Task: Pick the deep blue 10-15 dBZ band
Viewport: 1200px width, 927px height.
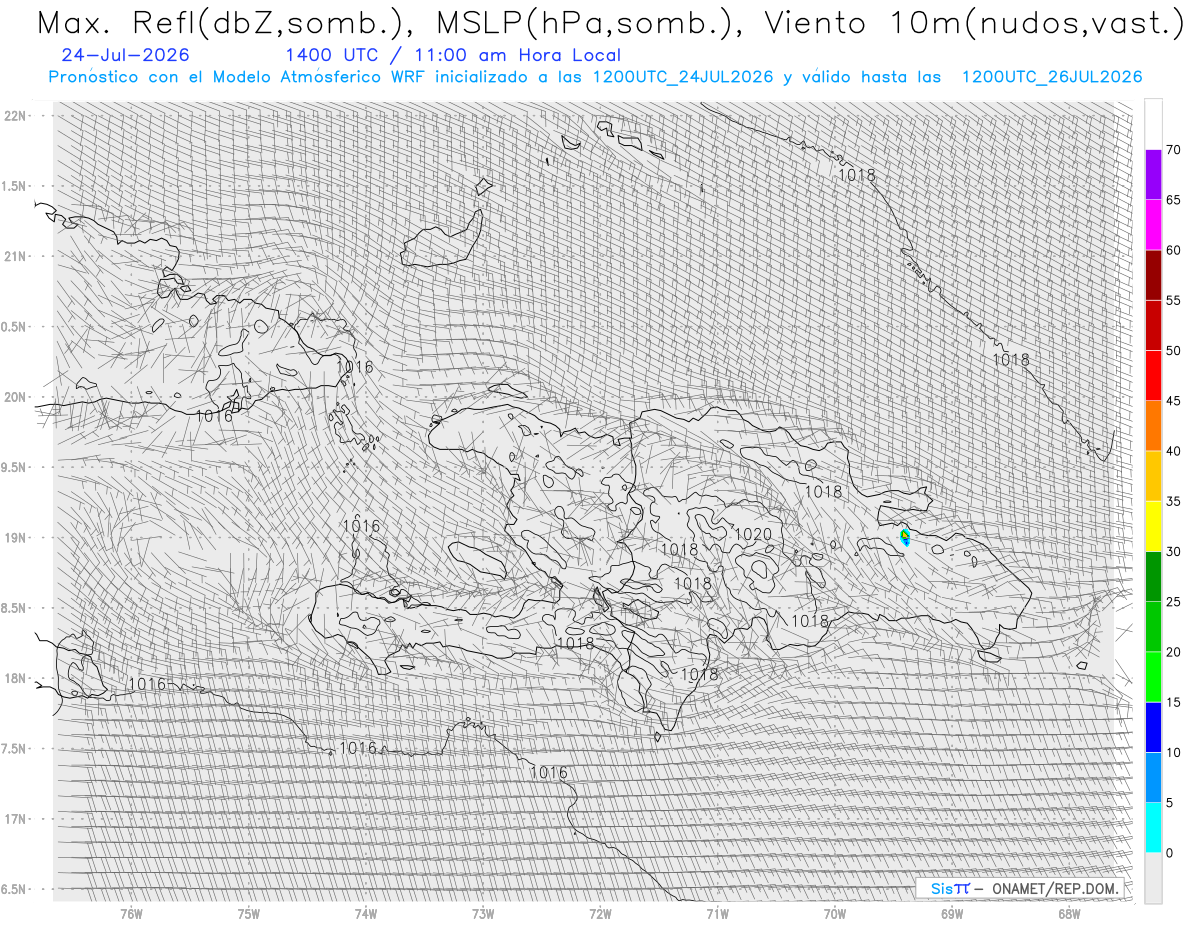Action: tap(1153, 727)
